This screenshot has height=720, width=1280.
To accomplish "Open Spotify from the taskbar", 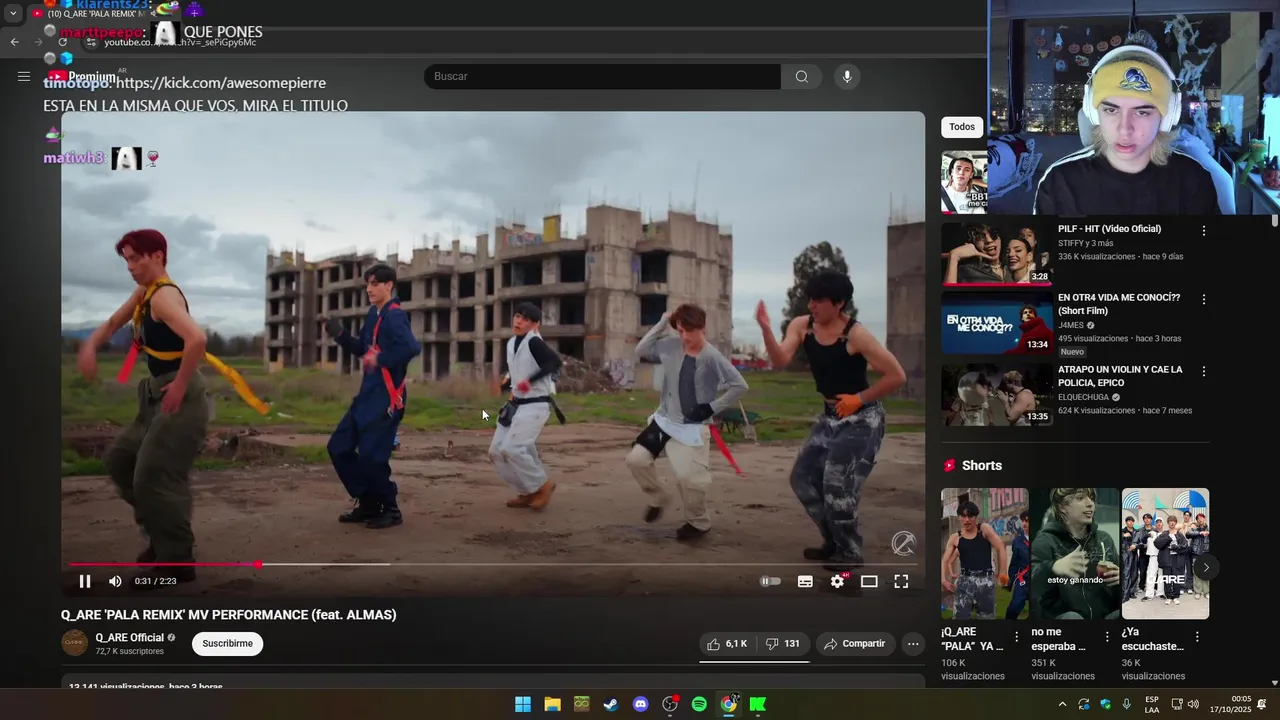I will coord(699,704).
